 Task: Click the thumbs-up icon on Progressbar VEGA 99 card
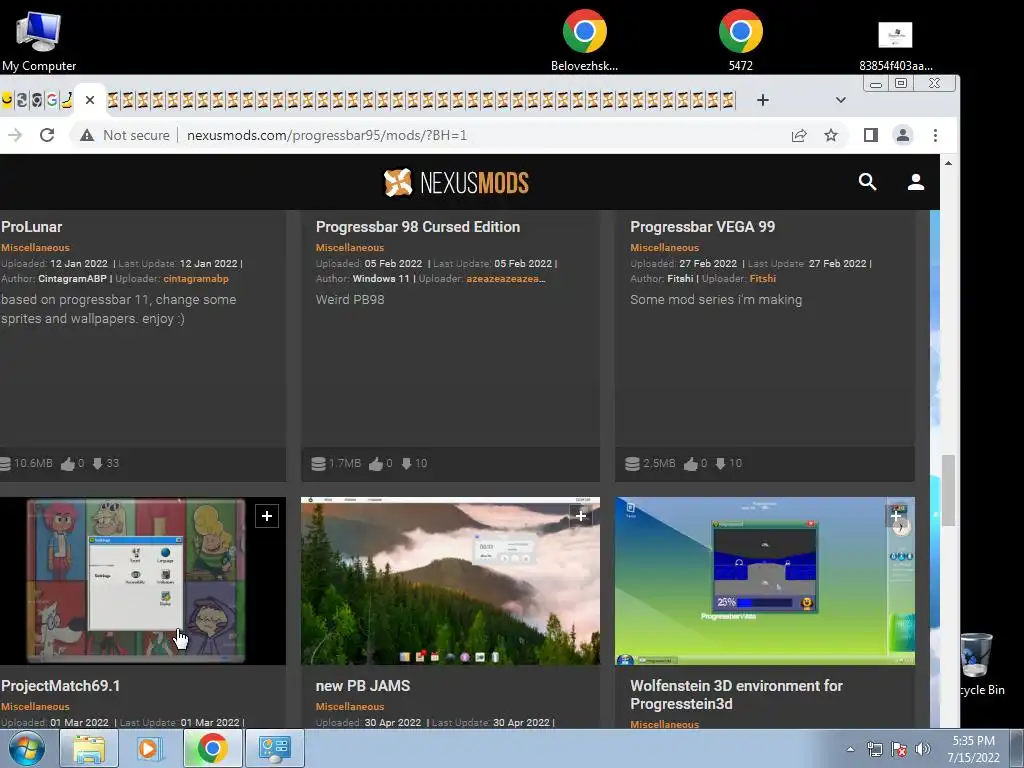click(690, 464)
